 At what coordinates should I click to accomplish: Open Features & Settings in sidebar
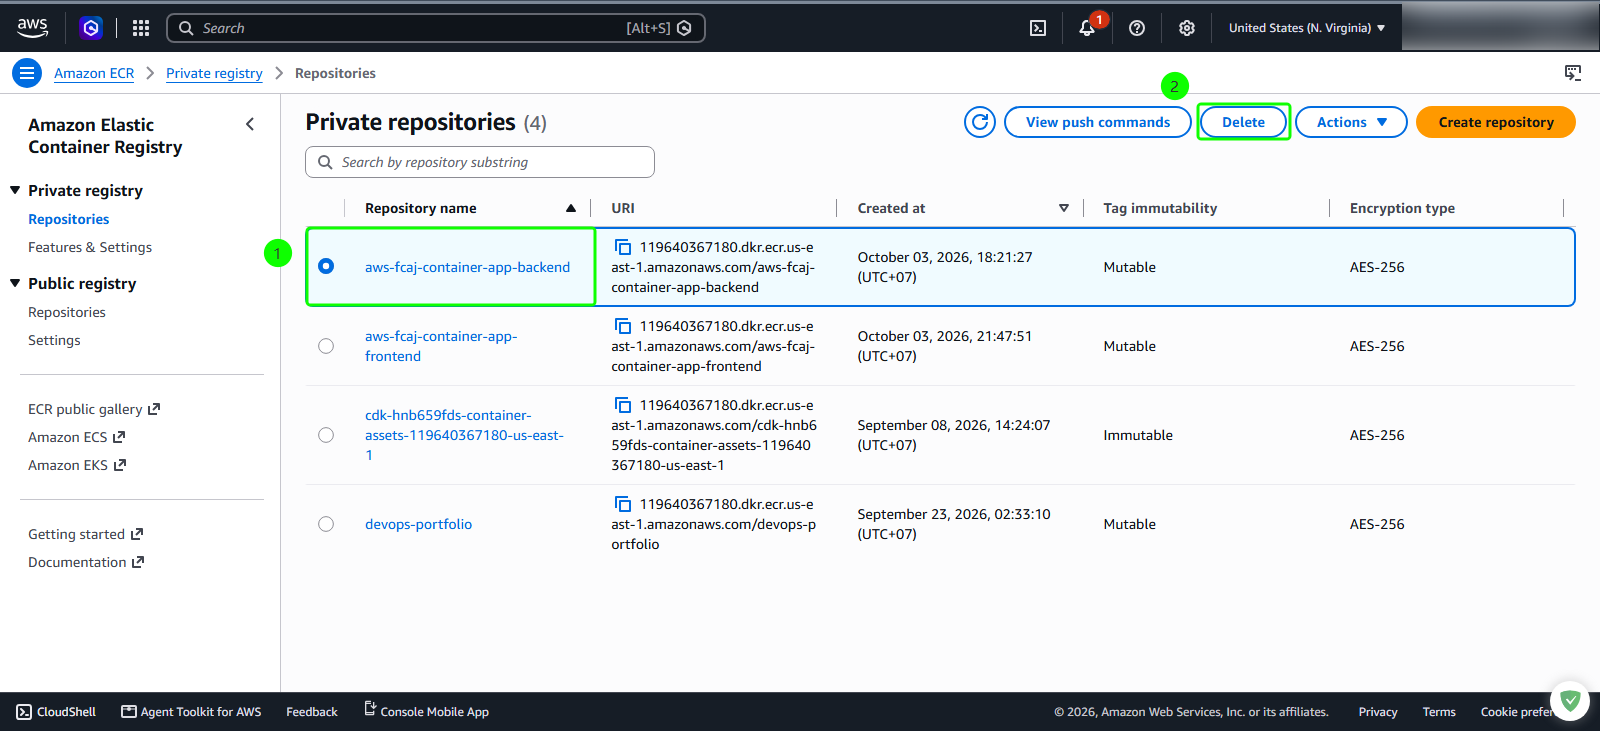tap(90, 247)
